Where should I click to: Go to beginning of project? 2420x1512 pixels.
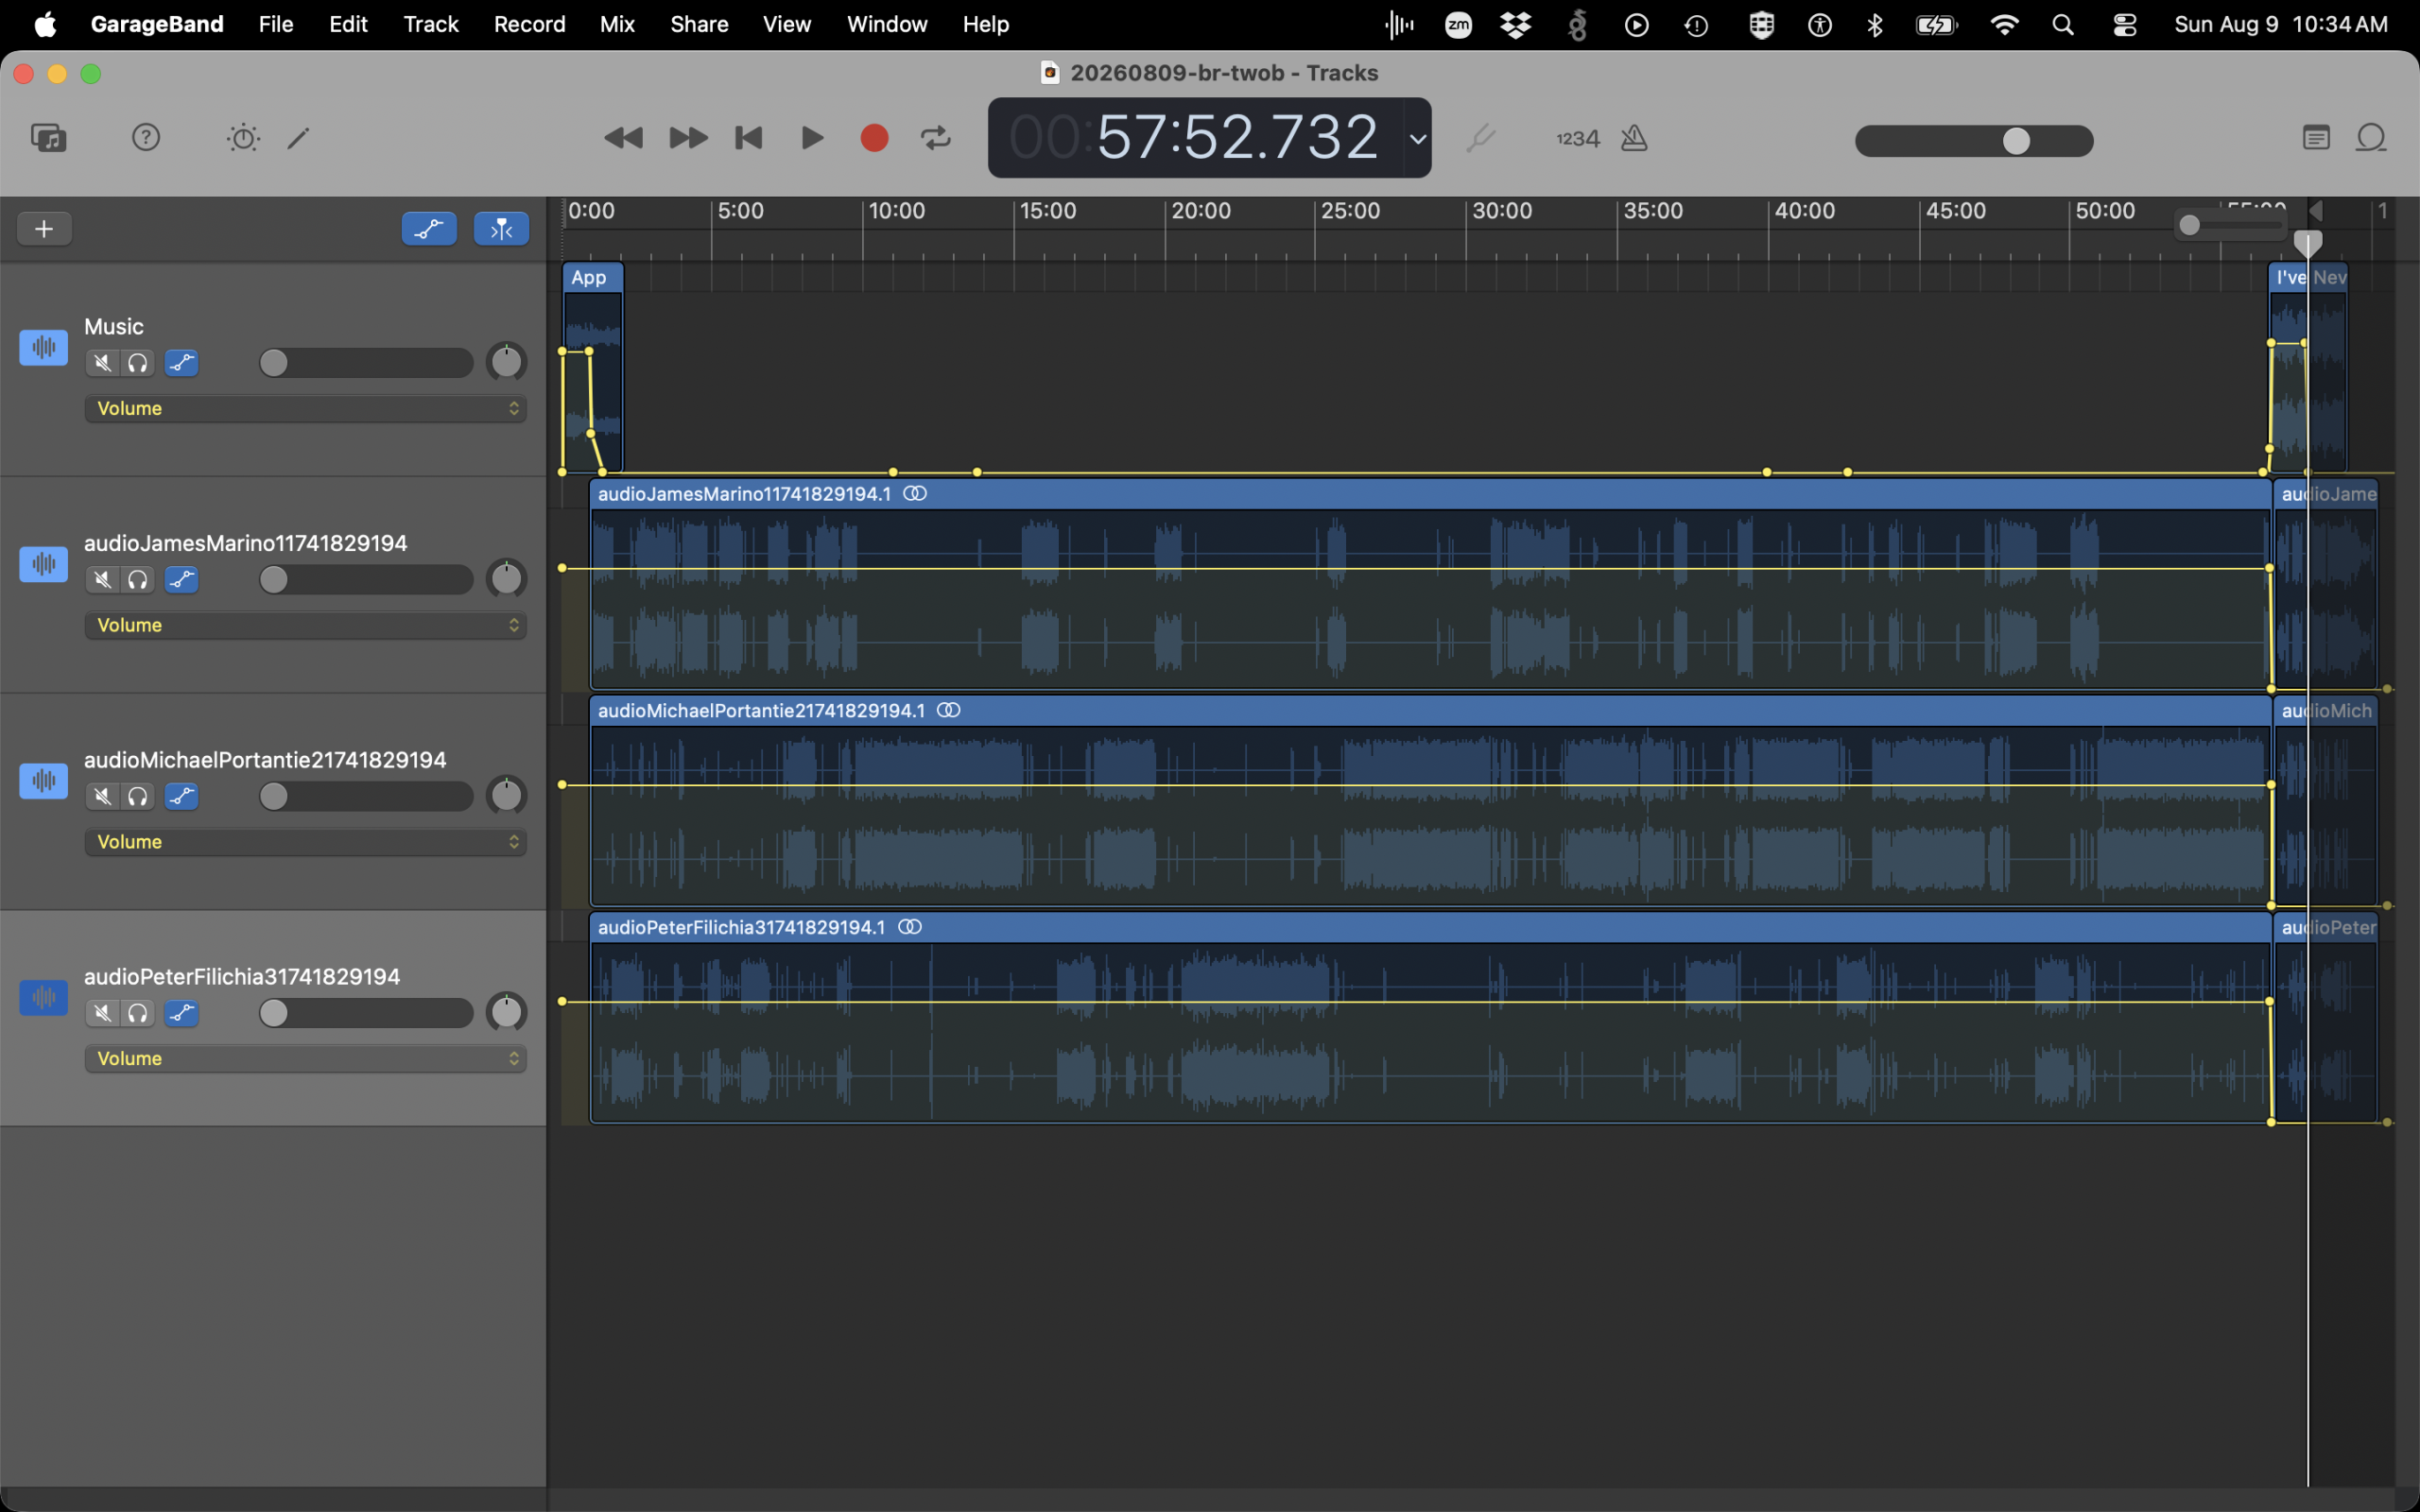click(749, 138)
